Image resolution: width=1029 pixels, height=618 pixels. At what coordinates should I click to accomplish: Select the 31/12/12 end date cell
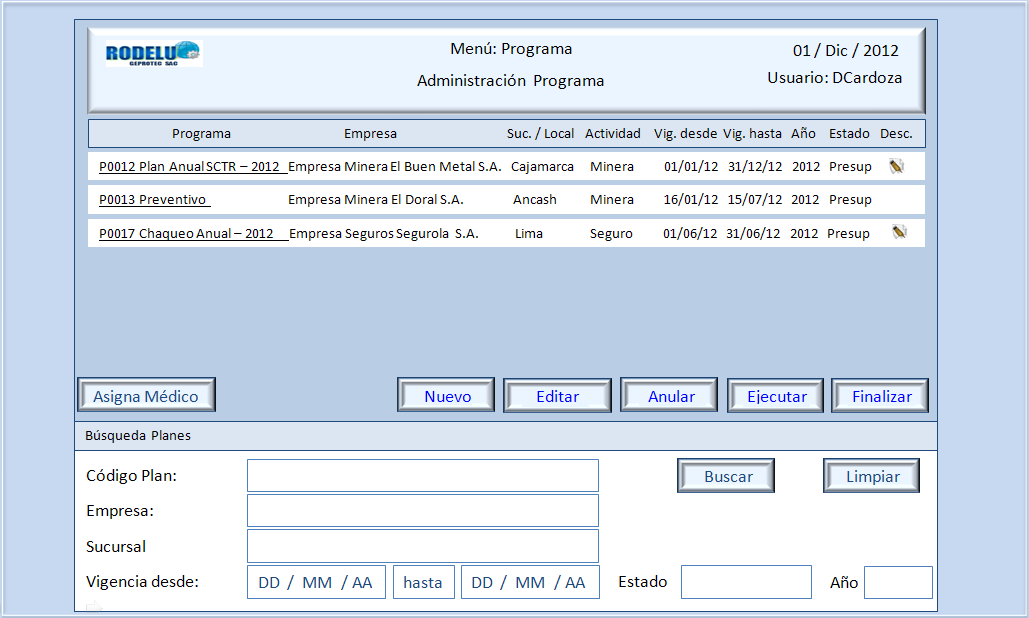pos(755,167)
